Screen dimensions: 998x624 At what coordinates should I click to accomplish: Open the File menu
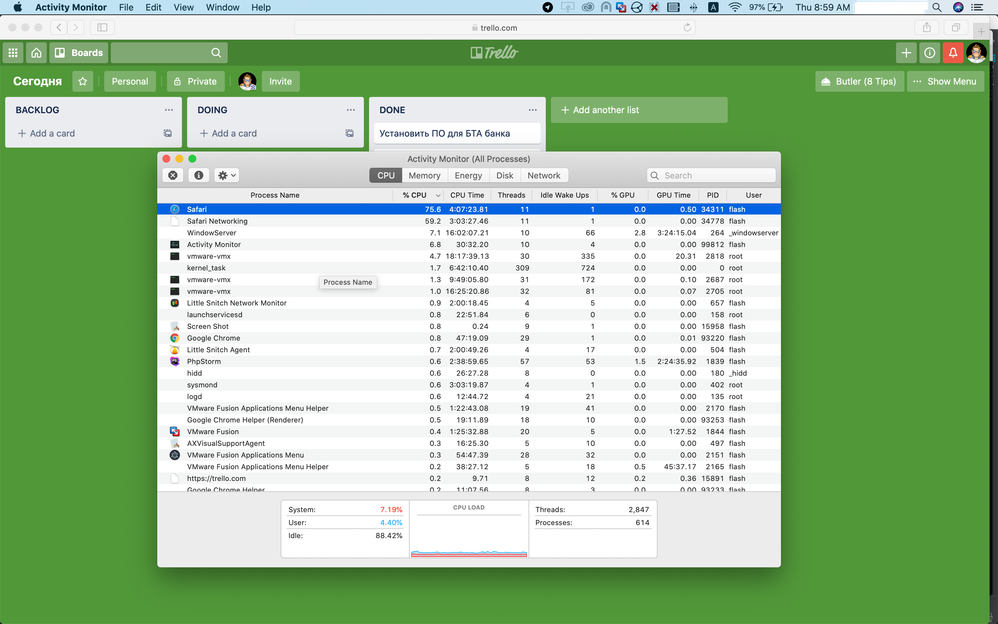tap(126, 7)
